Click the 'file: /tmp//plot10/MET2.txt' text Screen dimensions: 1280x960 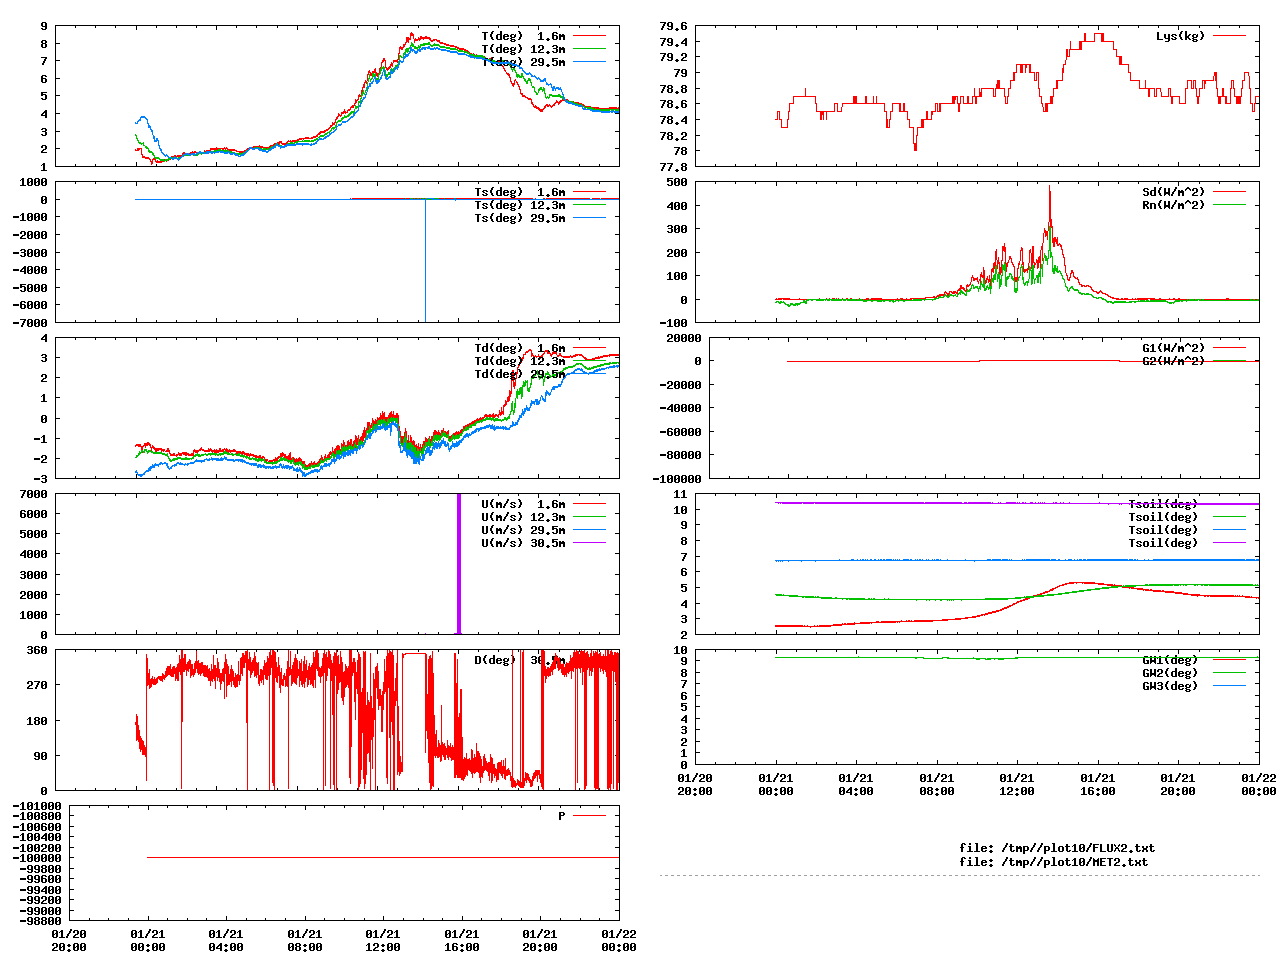click(x=1053, y=861)
